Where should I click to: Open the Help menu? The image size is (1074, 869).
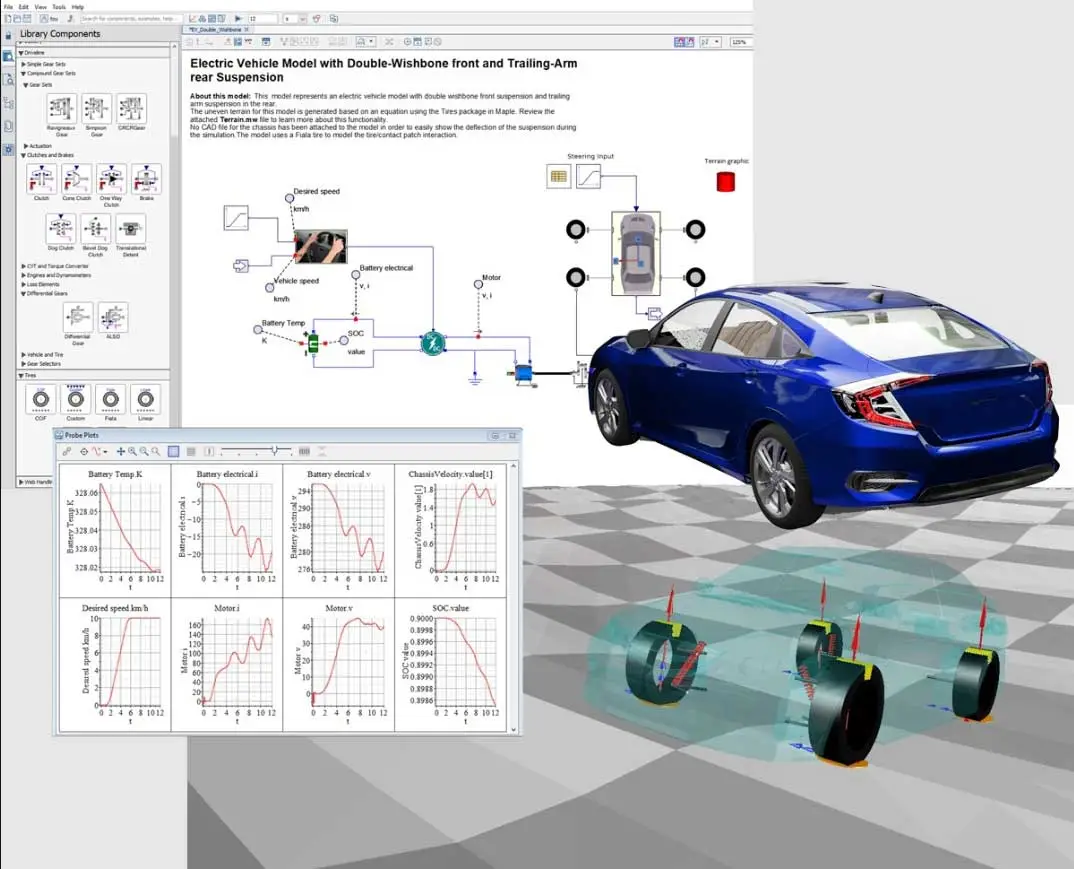tap(77, 7)
